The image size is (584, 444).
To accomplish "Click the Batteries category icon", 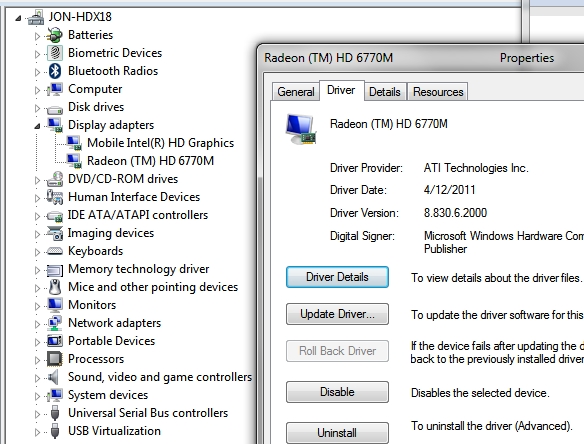I will 55,35.
